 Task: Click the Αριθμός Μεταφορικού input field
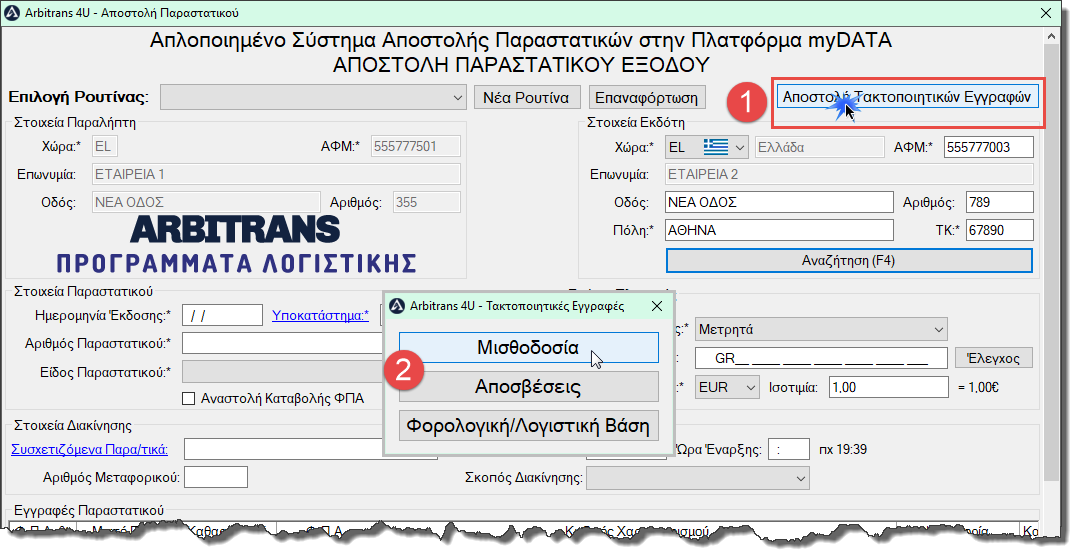(216, 478)
